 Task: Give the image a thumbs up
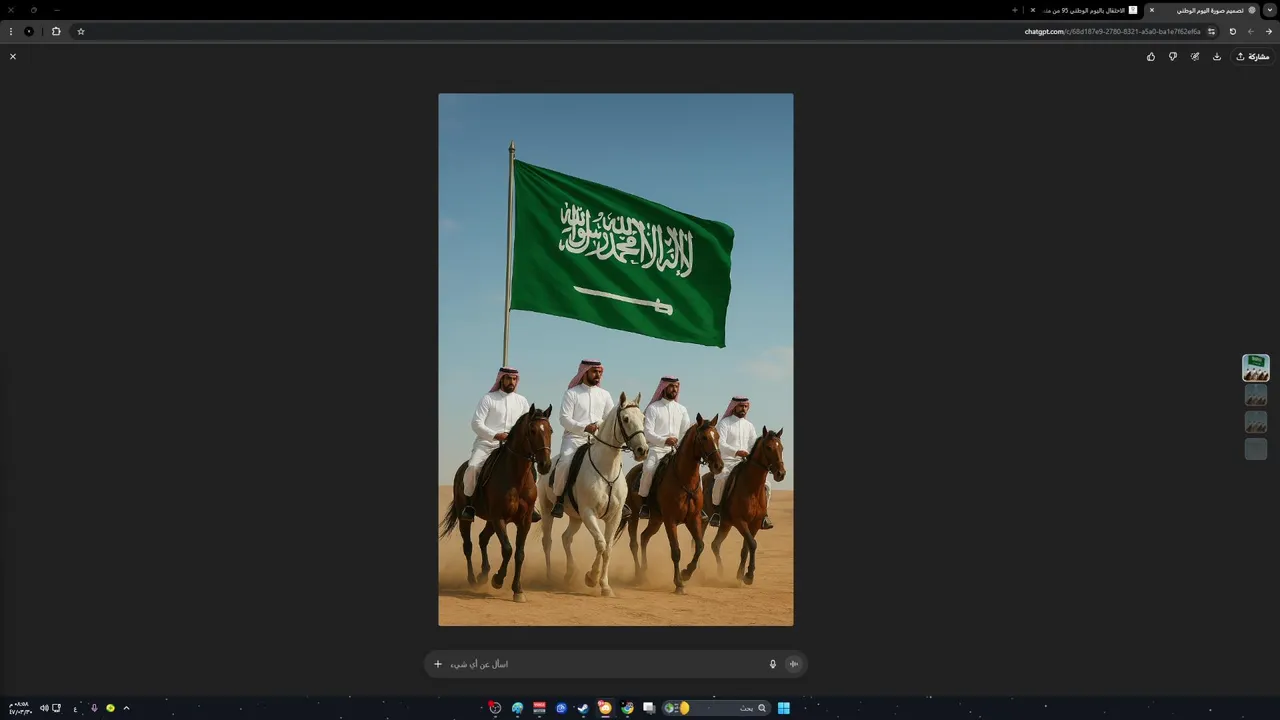pos(1151,57)
